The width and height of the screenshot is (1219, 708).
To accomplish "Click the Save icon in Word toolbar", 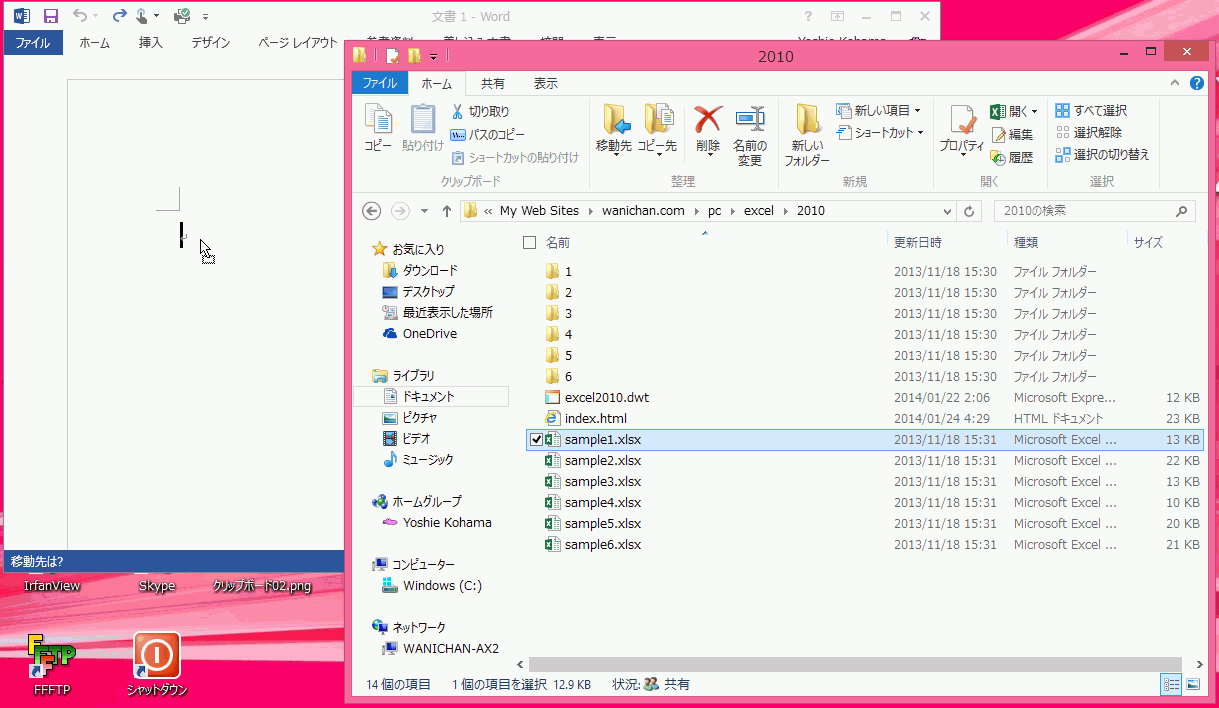I will (50, 16).
